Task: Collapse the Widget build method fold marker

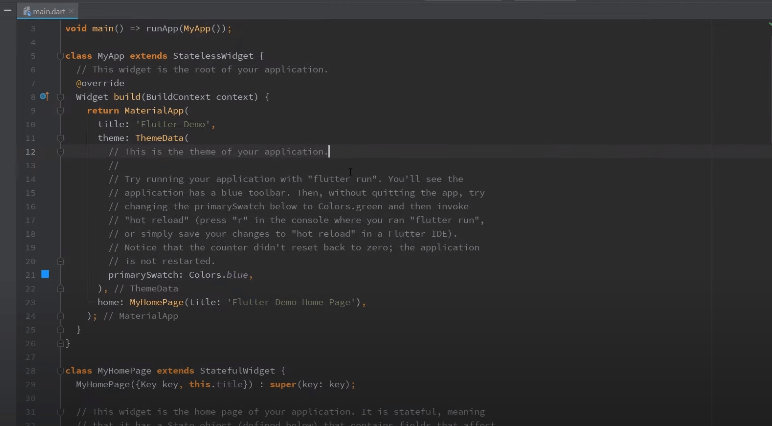Action: pyautogui.click(x=61, y=97)
